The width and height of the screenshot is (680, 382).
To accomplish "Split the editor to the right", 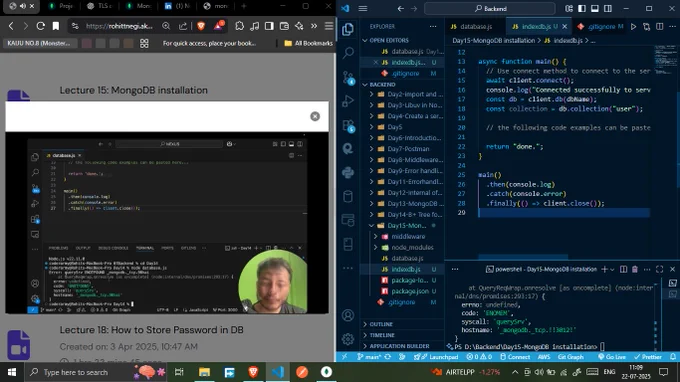I will point(660,26).
